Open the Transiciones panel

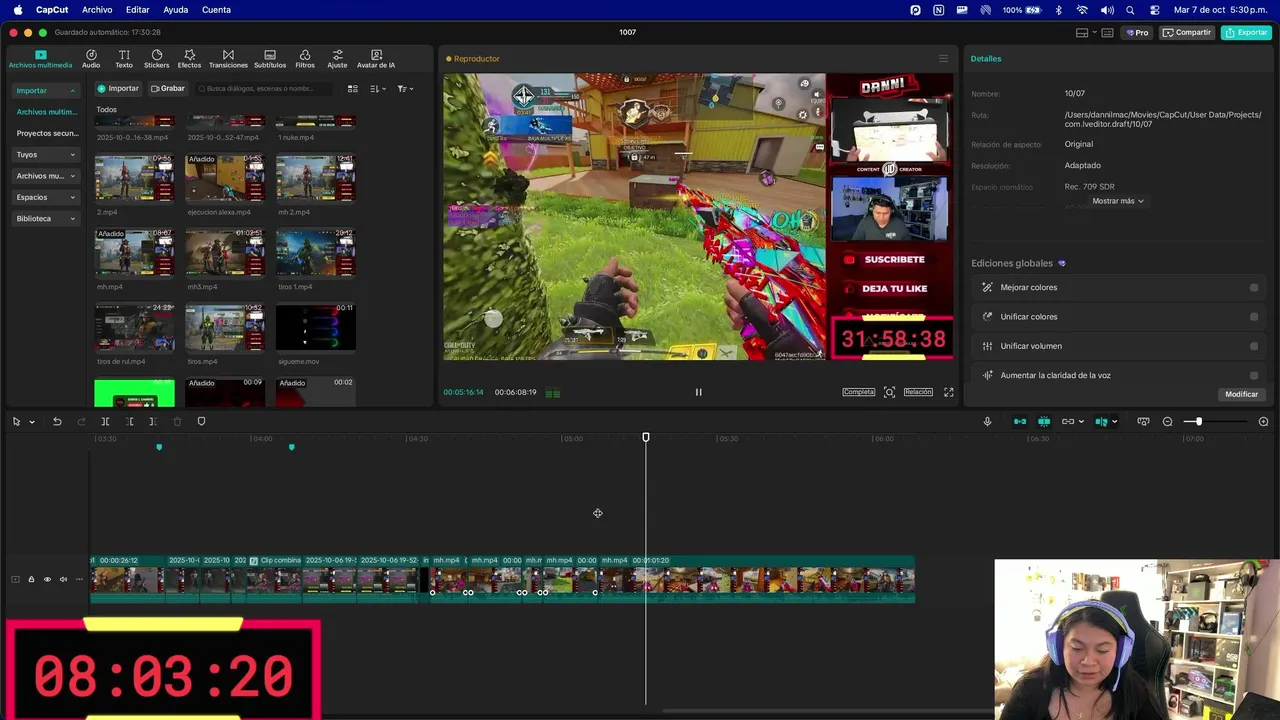tap(228, 59)
